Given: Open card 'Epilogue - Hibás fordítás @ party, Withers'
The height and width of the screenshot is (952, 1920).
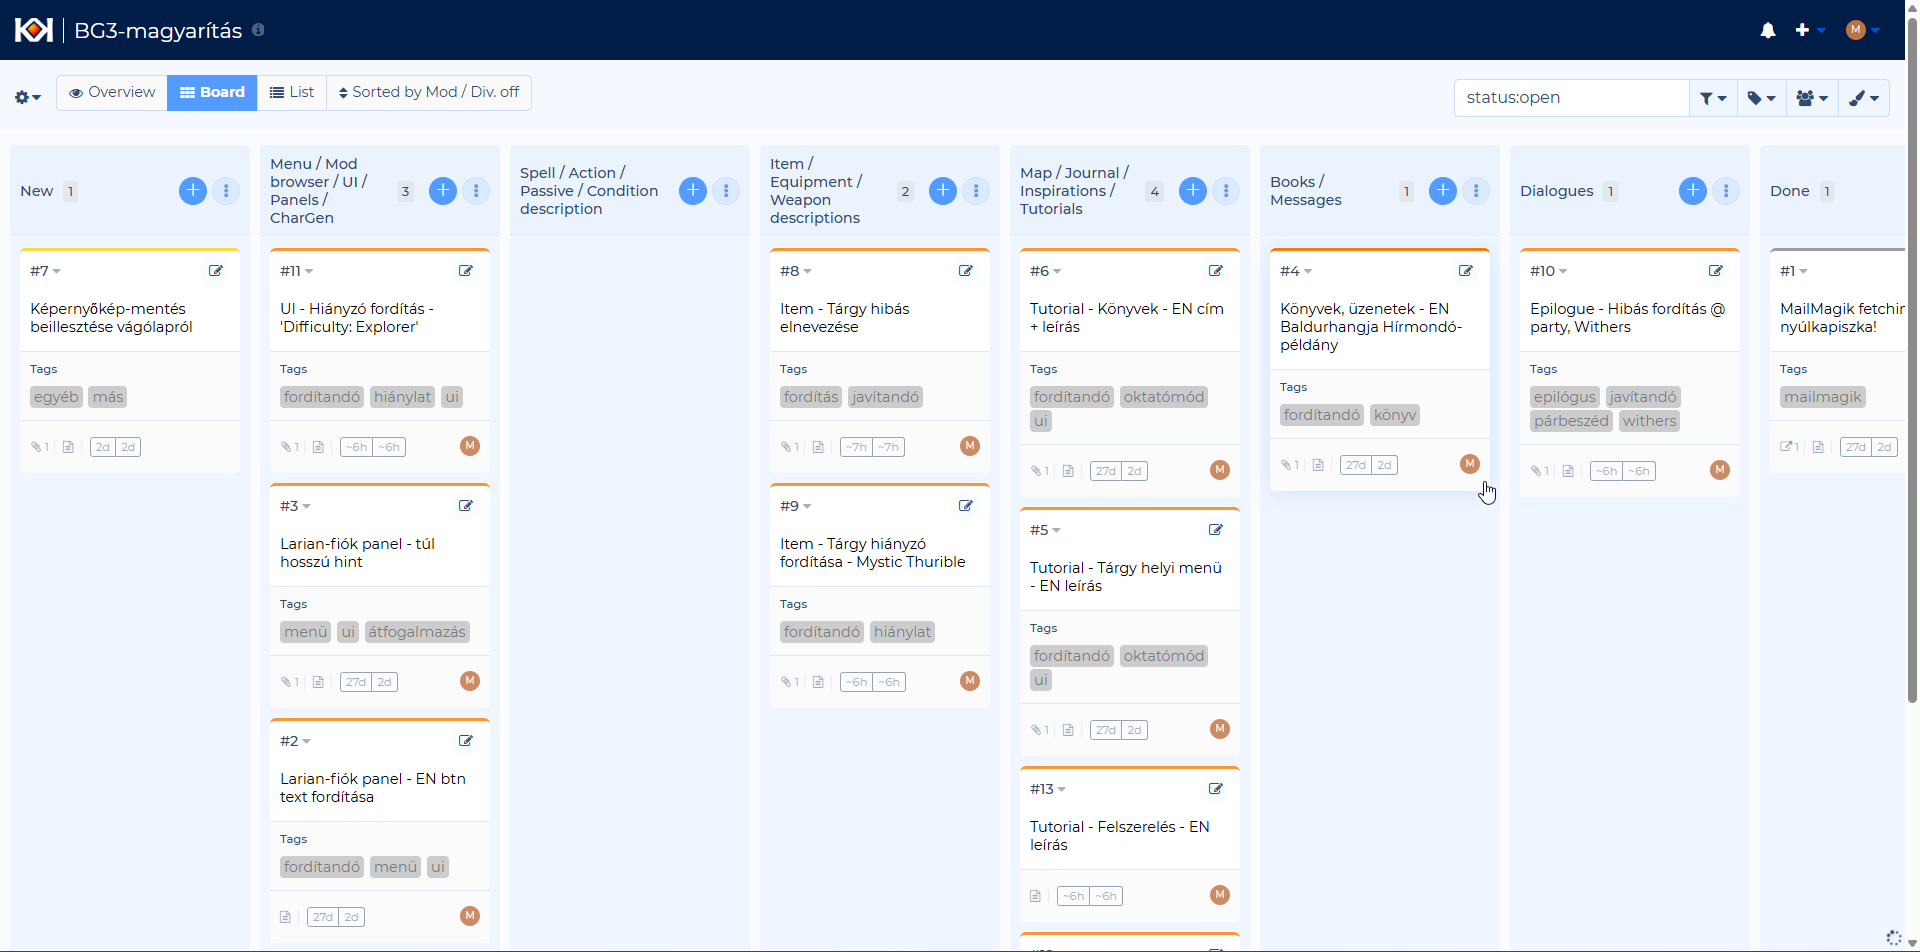Looking at the screenshot, I should [x=1628, y=318].
